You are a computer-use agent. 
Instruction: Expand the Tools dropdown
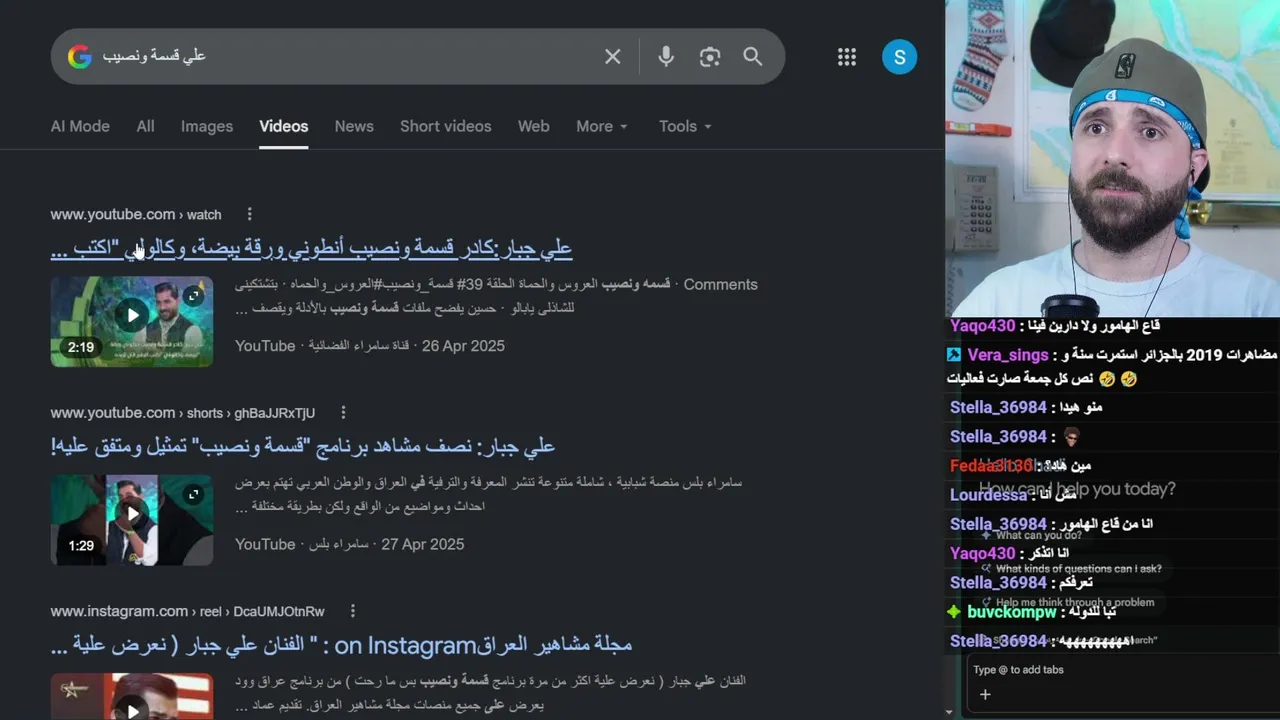685,126
